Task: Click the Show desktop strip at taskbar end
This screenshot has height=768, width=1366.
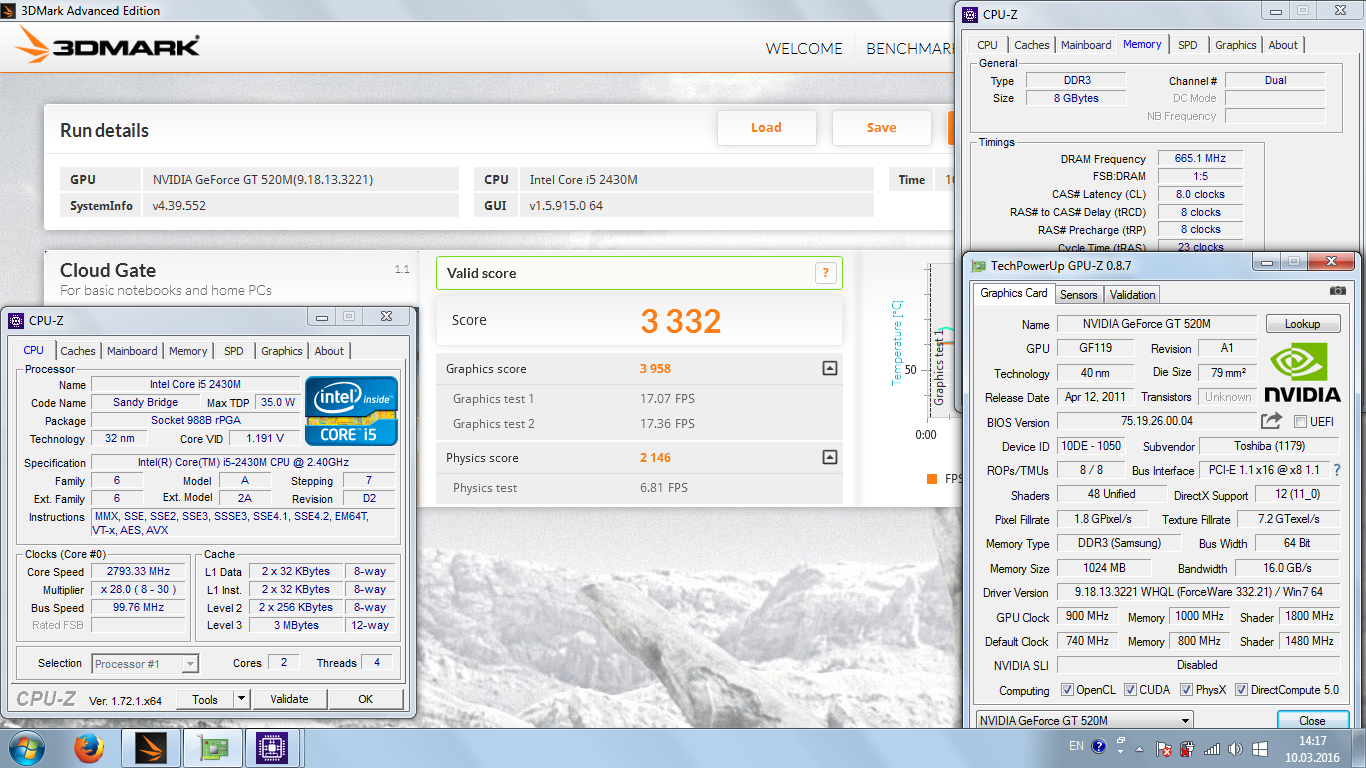Action: [x=1359, y=748]
